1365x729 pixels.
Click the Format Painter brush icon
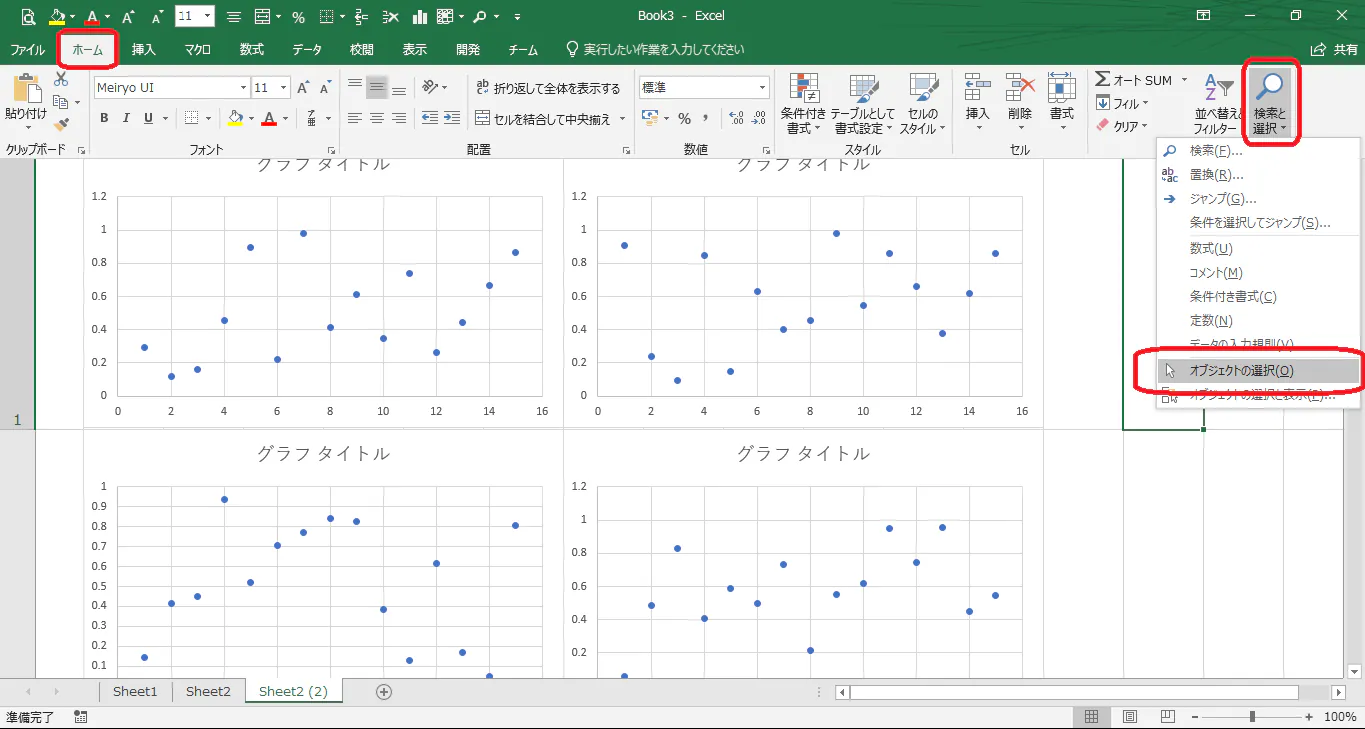coord(61,125)
